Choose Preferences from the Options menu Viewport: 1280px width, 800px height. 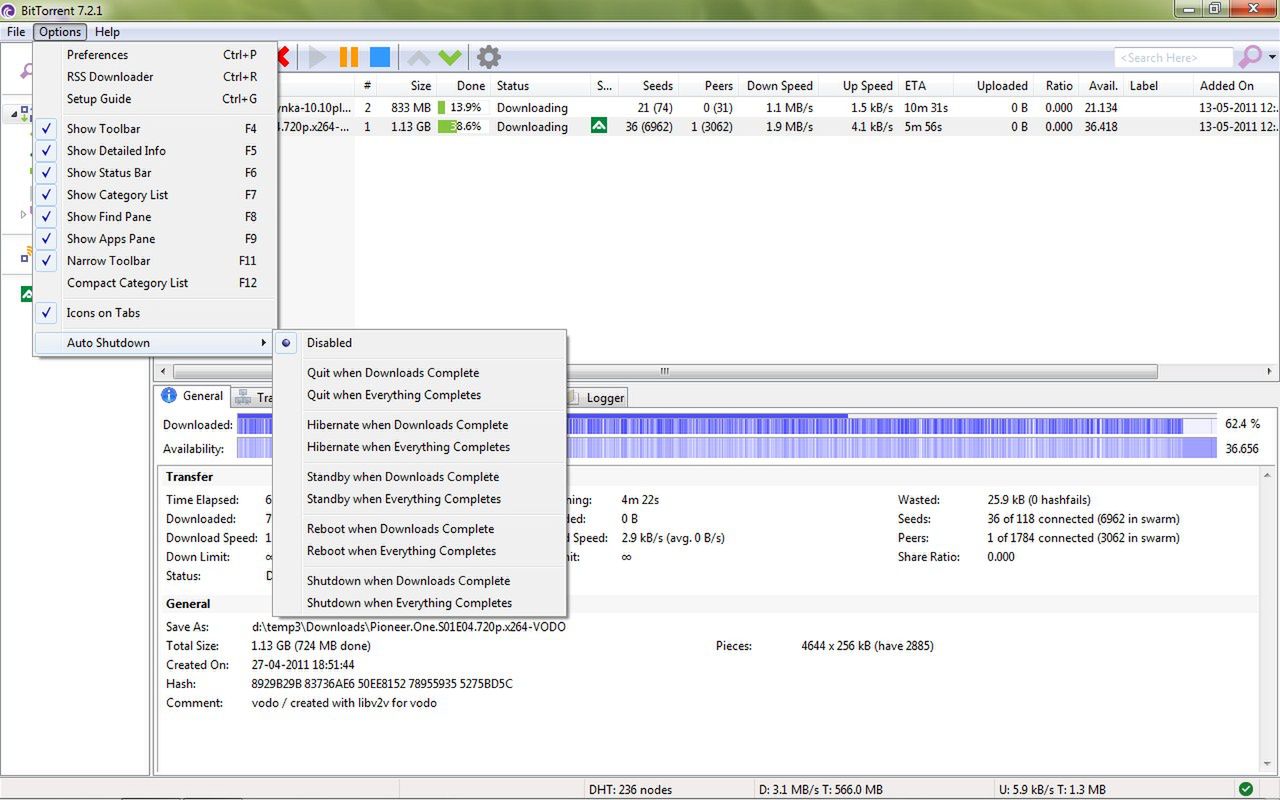pos(155,54)
